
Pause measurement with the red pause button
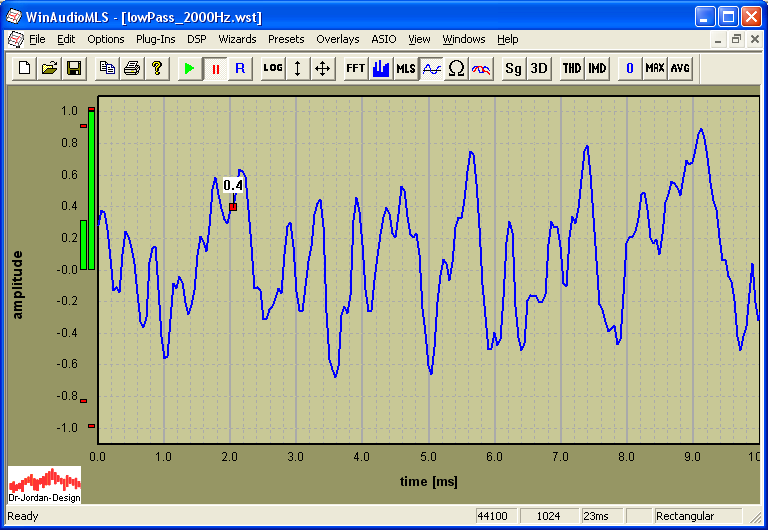point(214,68)
